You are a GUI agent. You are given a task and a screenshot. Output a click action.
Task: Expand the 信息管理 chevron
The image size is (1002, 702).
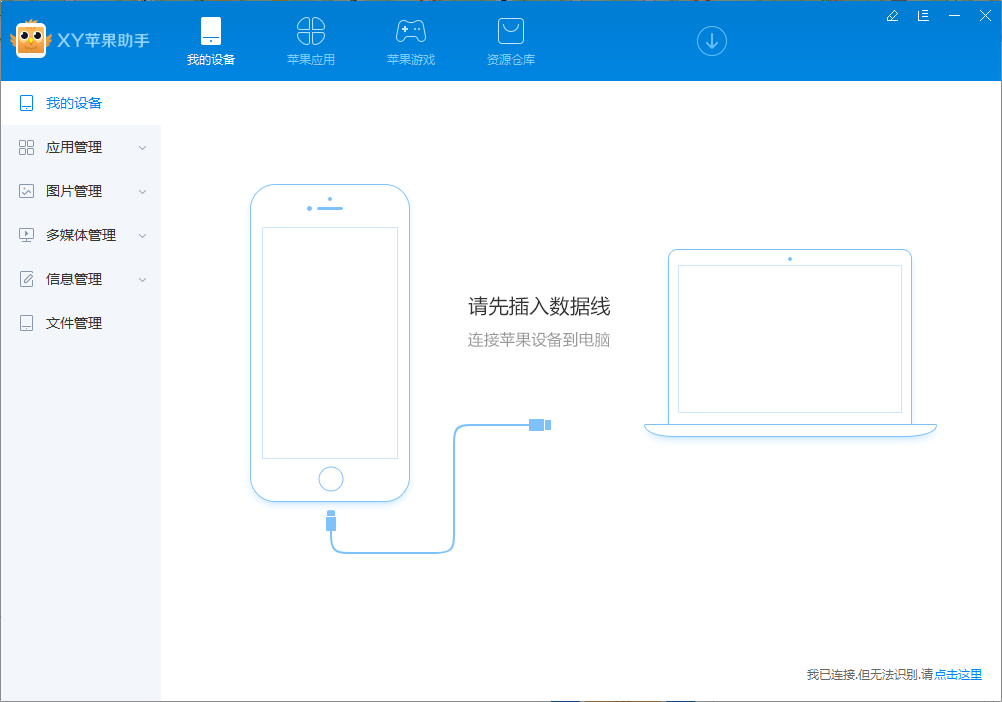coord(143,280)
